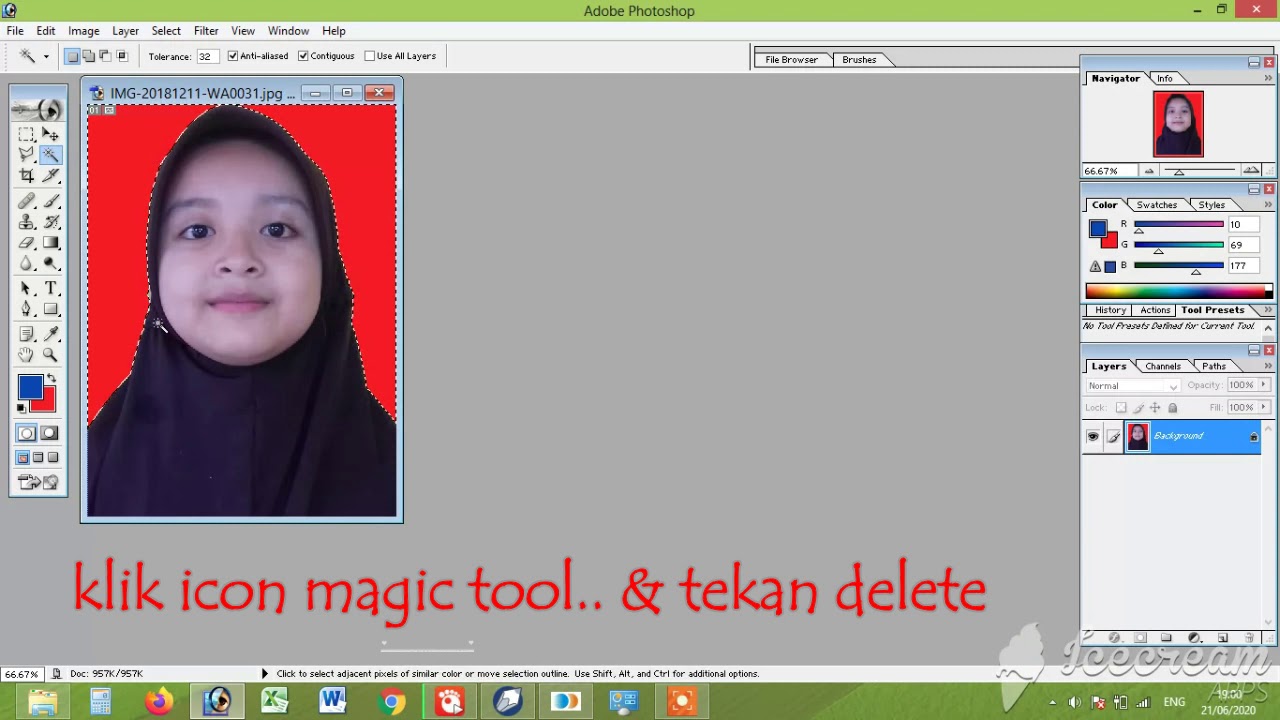
Task: Select the Notes tool
Action: (26, 334)
